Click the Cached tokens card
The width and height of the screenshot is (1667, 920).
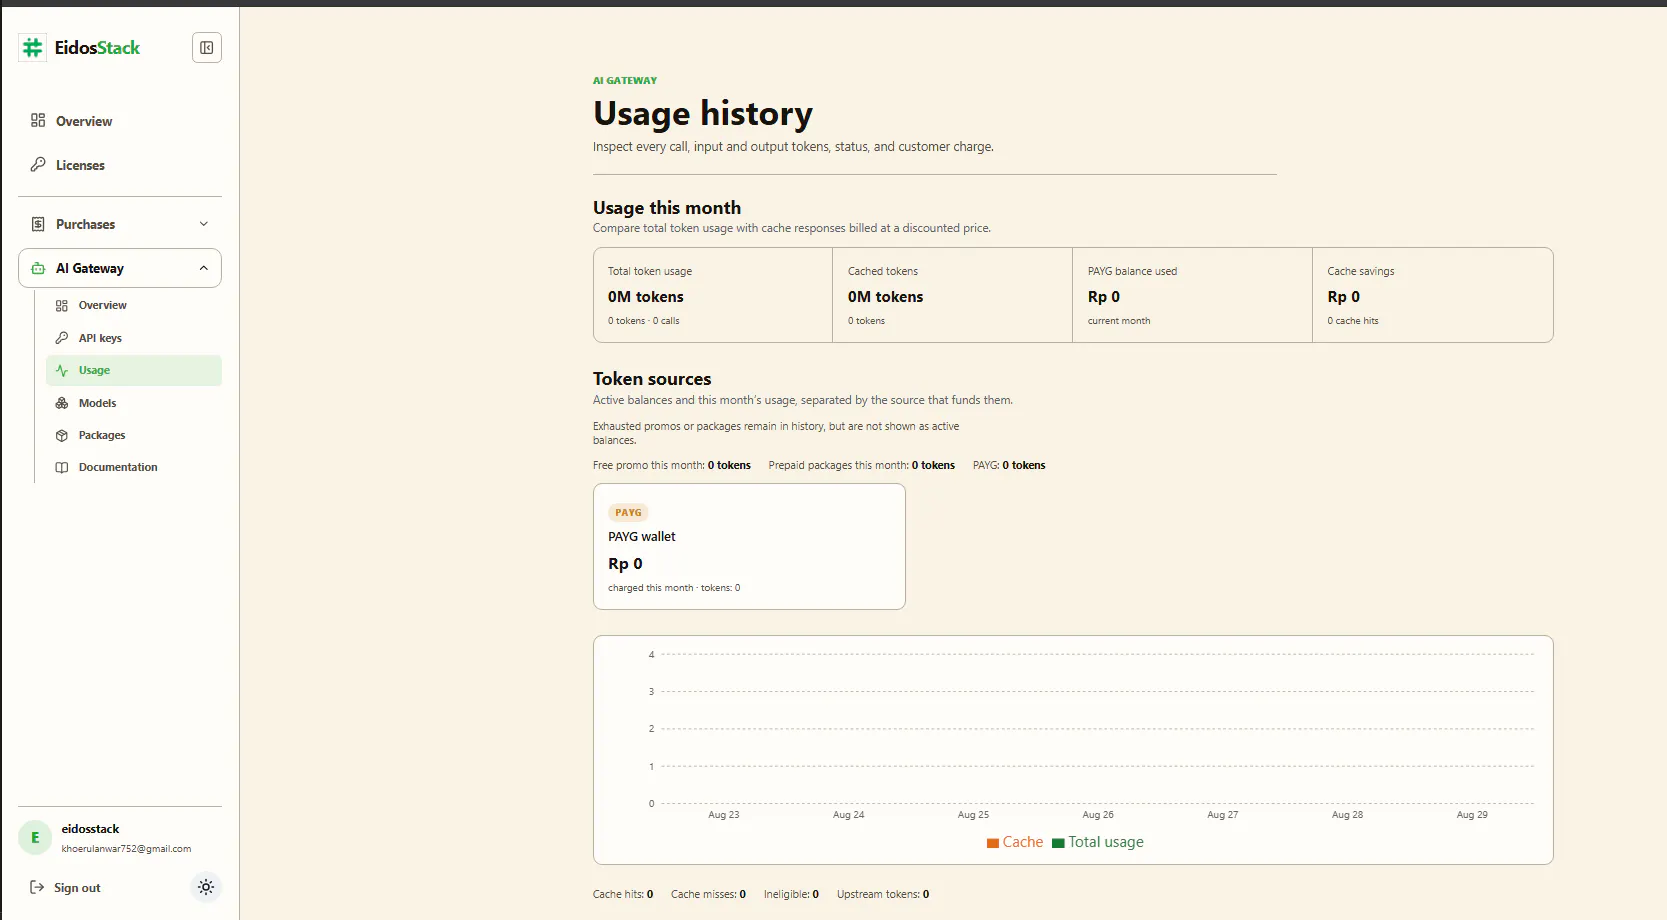click(x=953, y=295)
